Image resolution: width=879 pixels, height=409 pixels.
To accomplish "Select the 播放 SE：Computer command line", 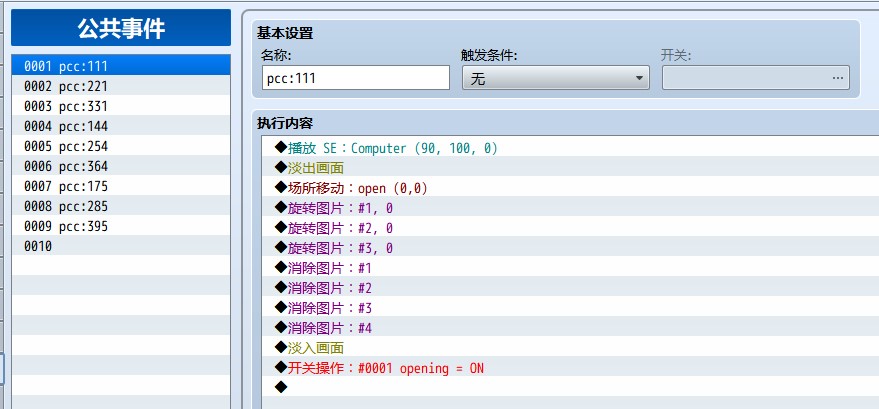I will click(570, 148).
